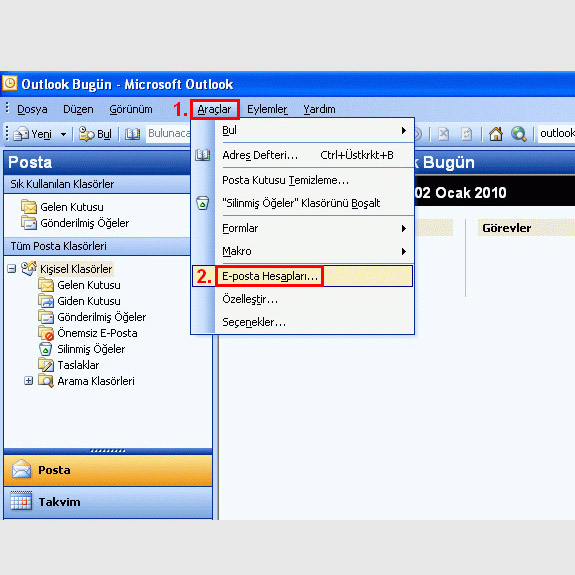
Task: Click the Posta navigation button
Action: pos(108,470)
